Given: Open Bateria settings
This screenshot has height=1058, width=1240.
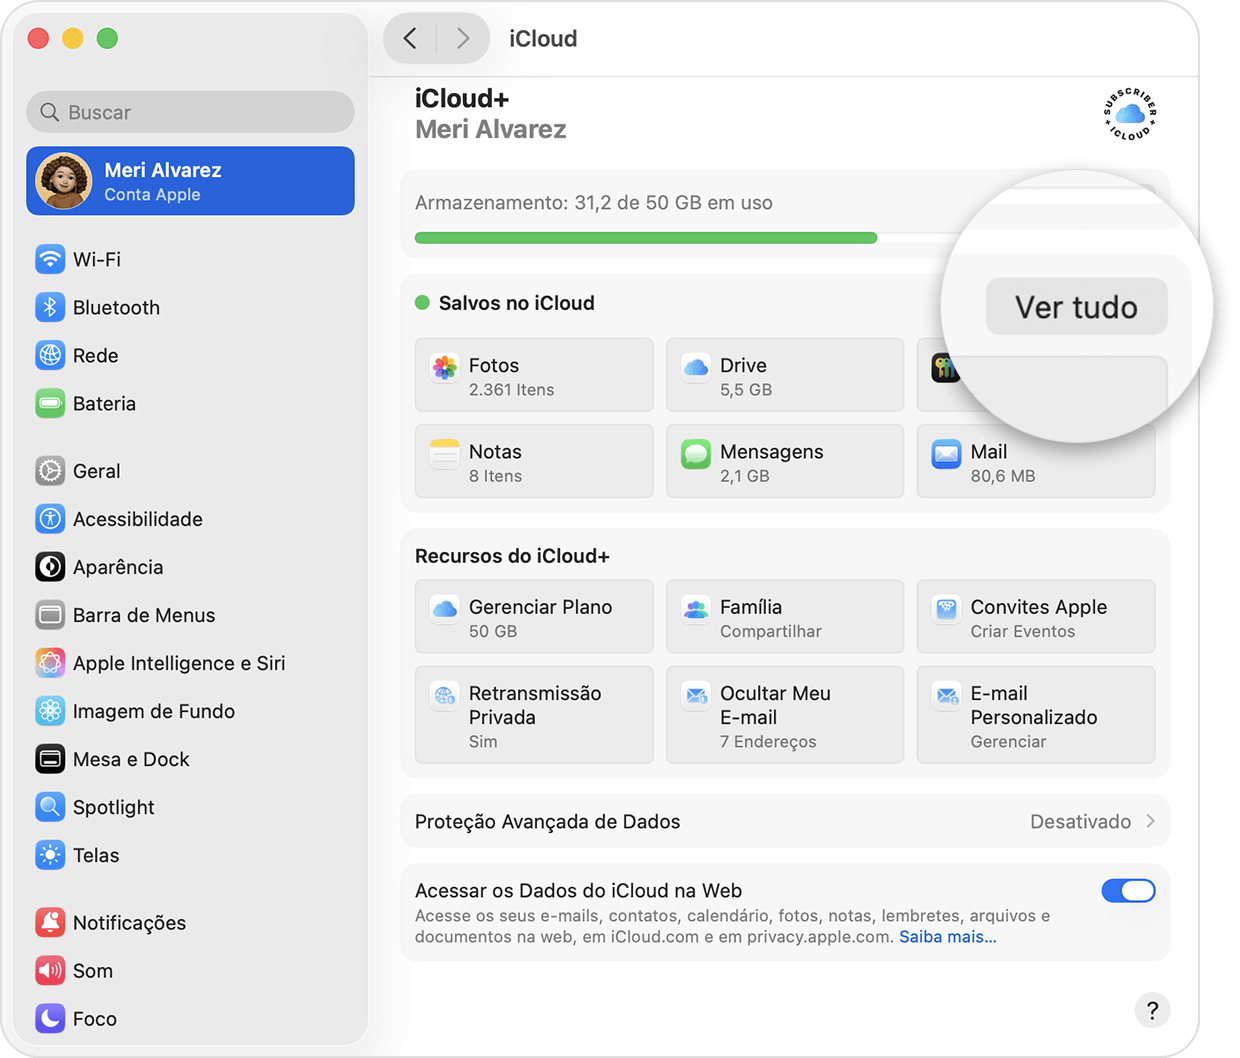Looking at the screenshot, I should pos(104,403).
